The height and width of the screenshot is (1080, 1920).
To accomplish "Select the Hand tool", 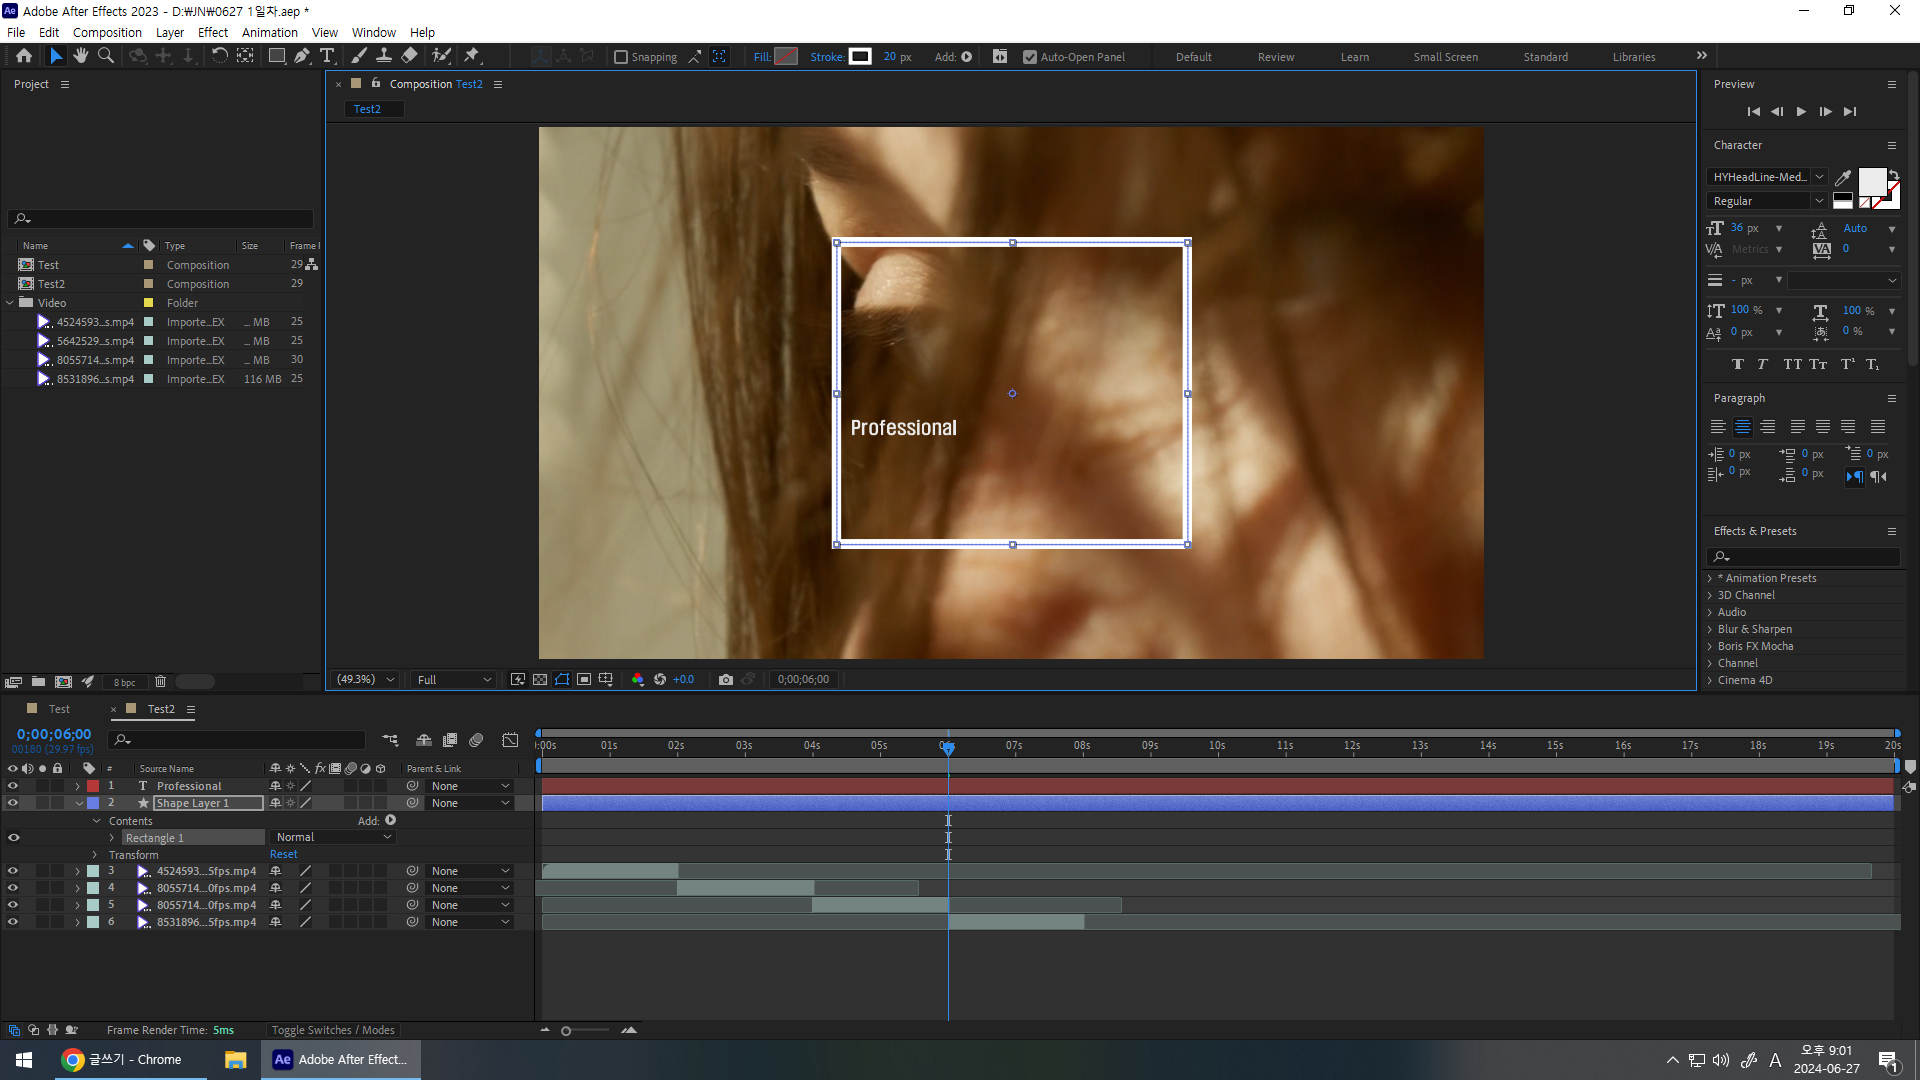I will 81,56.
